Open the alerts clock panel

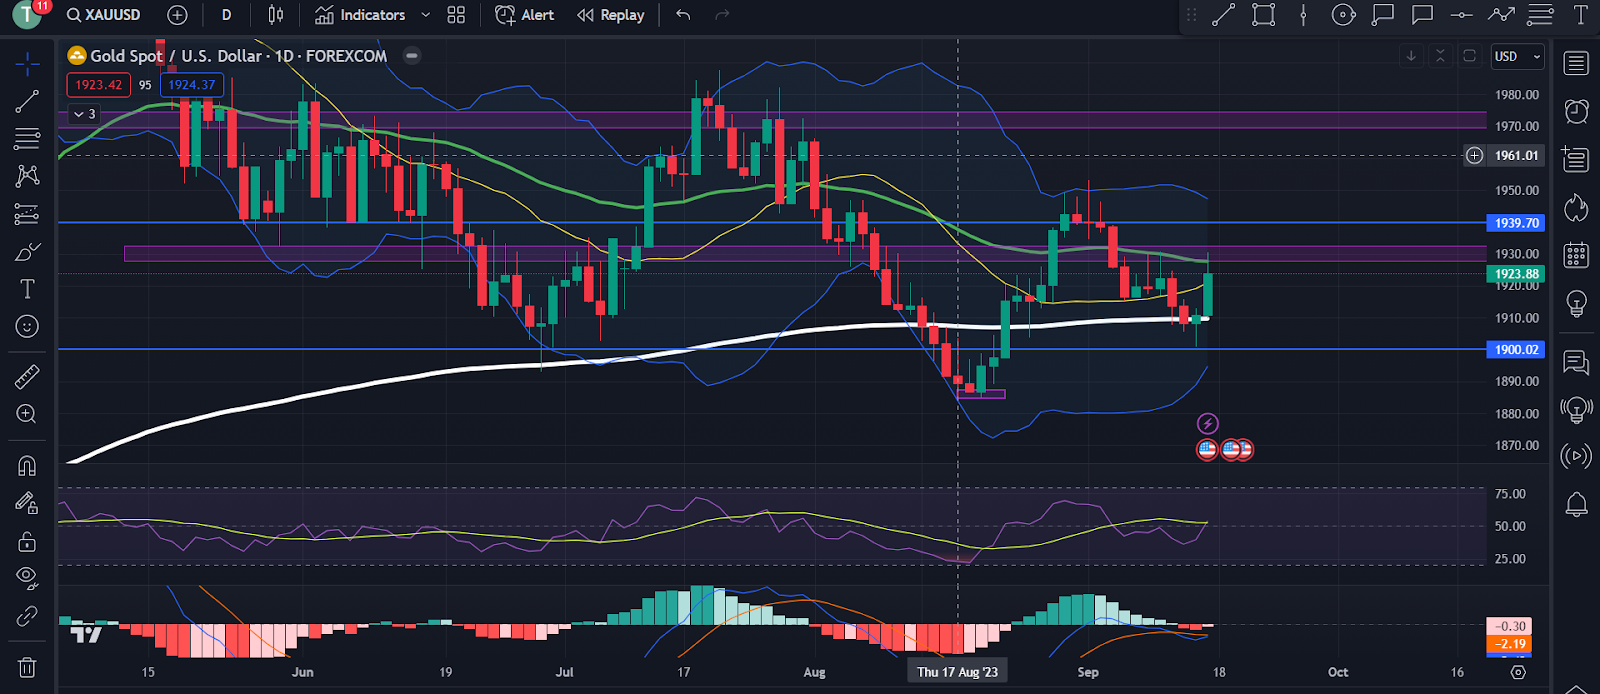pyautogui.click(x=1576, y=111)
